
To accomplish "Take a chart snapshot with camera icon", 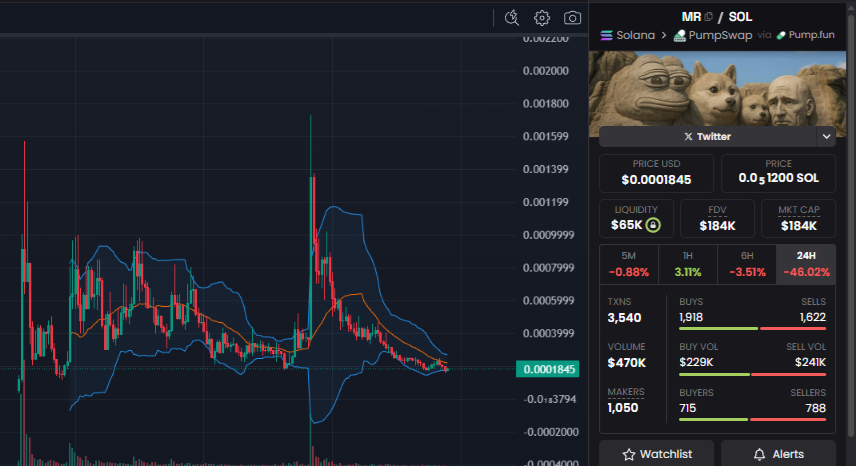I will point(572,18).
